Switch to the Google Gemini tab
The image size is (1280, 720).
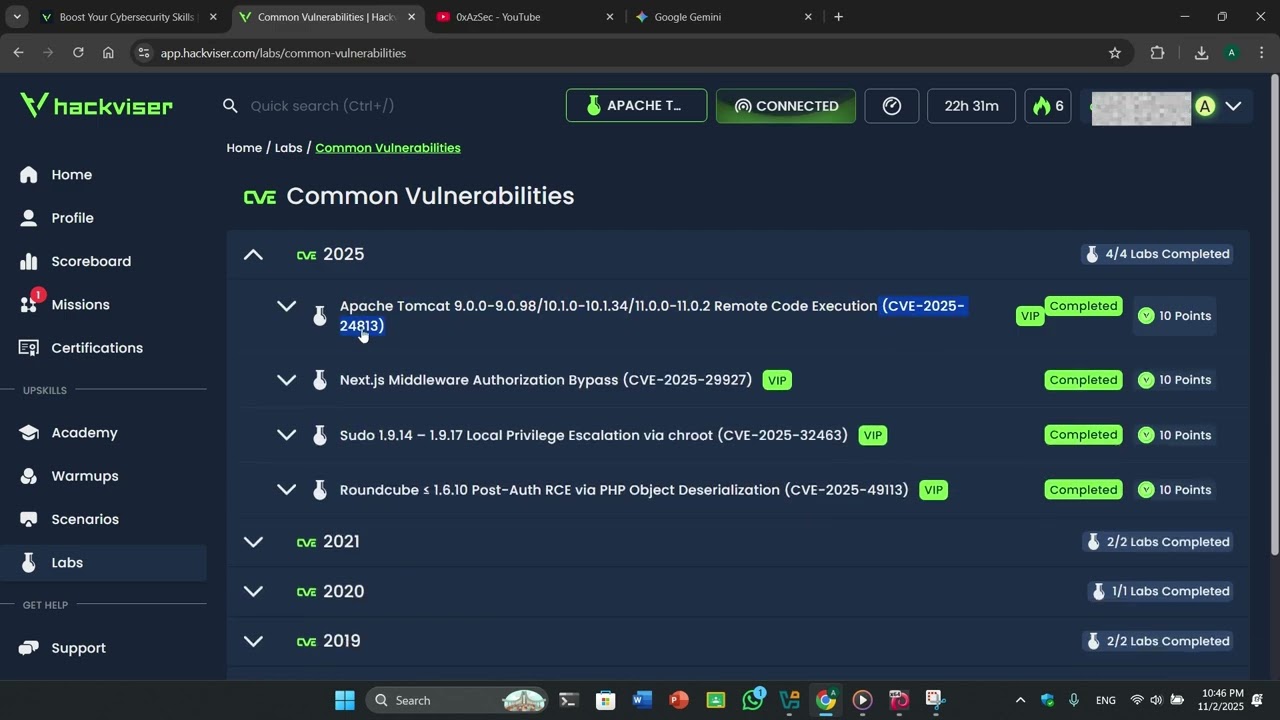pos(724,17)
